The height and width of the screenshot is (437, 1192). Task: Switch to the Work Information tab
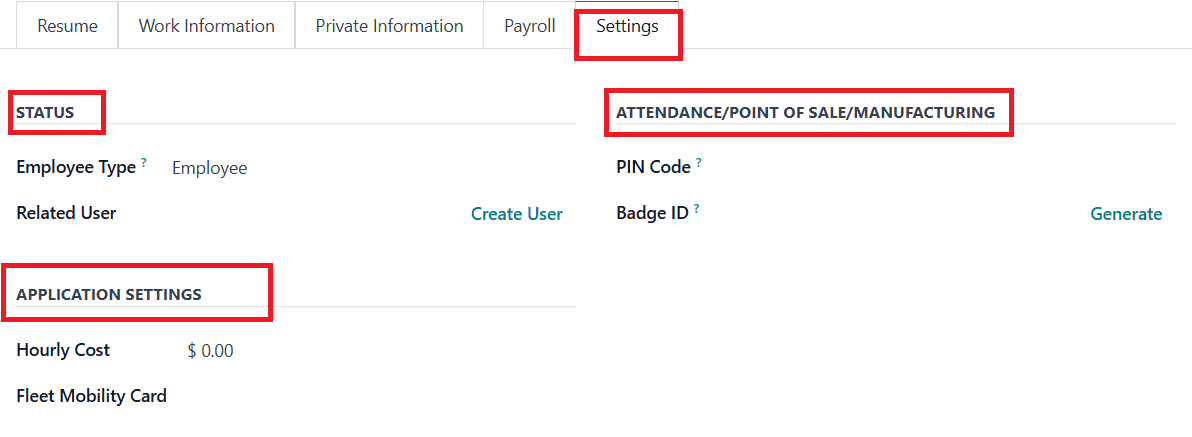pyautogui.click(x=206, y=26)
